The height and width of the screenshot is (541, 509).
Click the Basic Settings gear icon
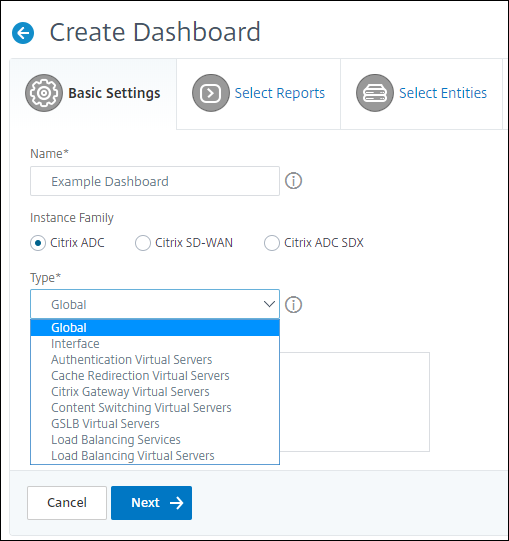44,93
